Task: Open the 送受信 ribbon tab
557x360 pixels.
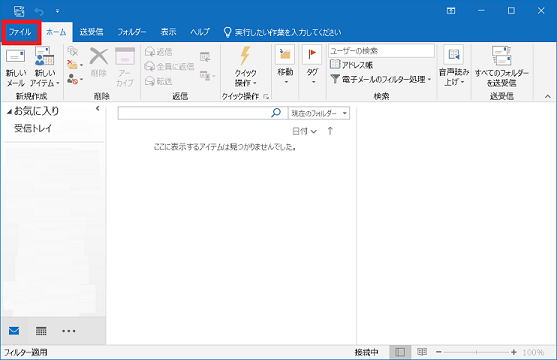Action: pos(91,32)
